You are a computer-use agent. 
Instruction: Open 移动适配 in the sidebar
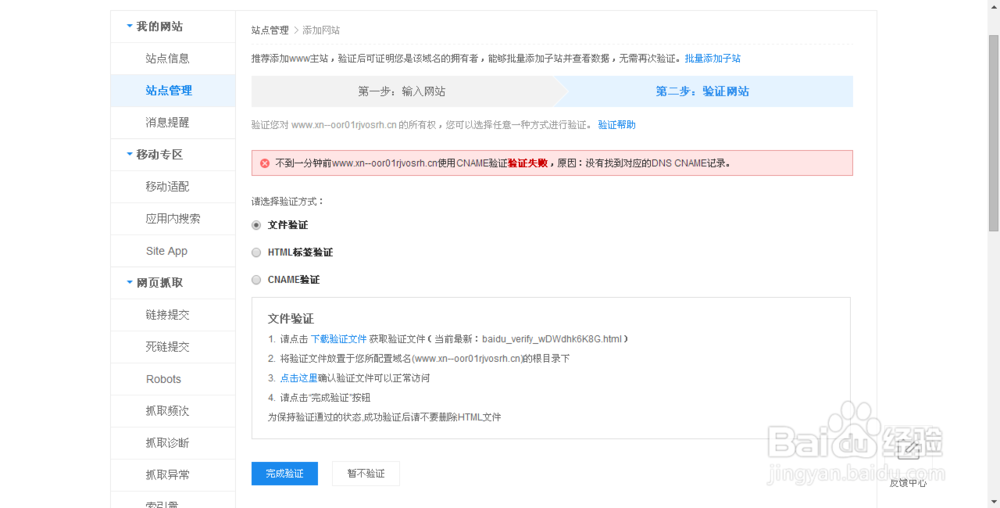[167, 187]
